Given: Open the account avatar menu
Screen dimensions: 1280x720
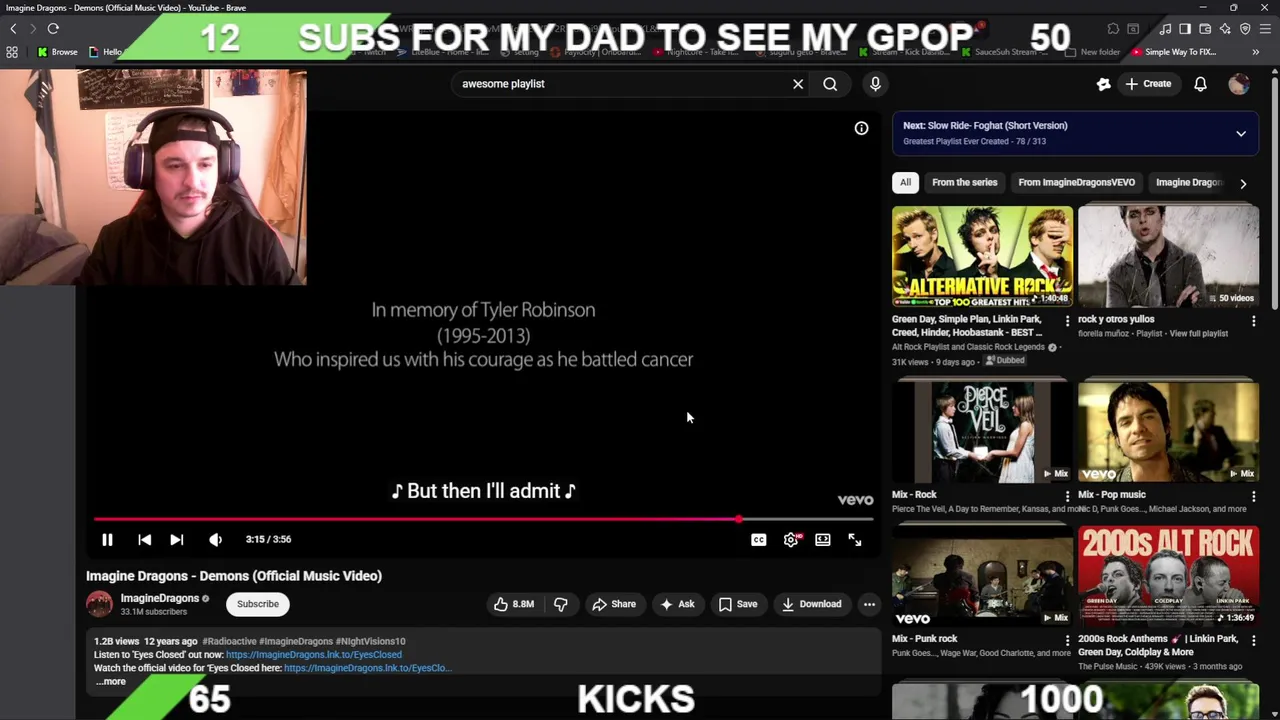Looking at the screenshot, I should 1239,84.
